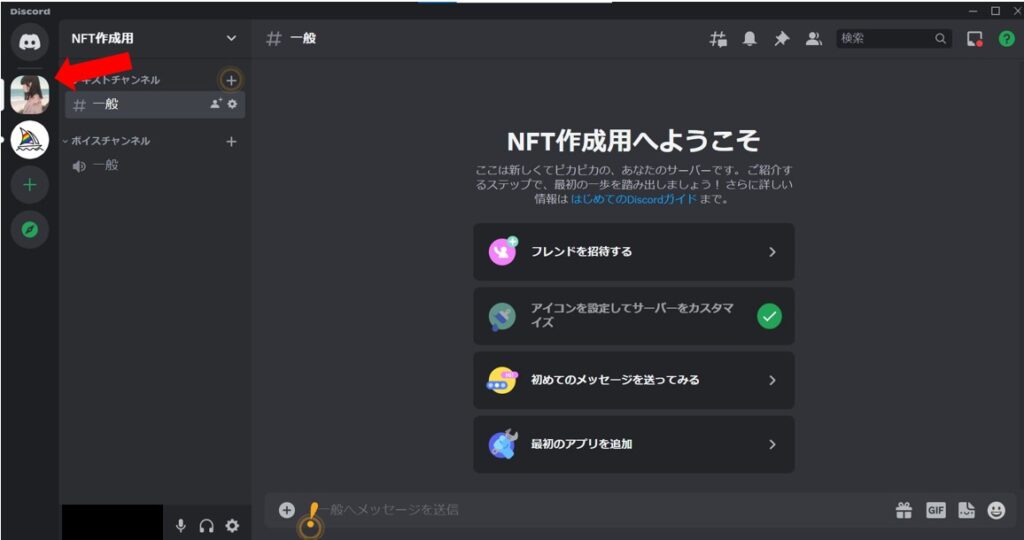
Task: Click アイコンを設定してサーバーをカスタマイズ card
Action: tap(633, 316)
